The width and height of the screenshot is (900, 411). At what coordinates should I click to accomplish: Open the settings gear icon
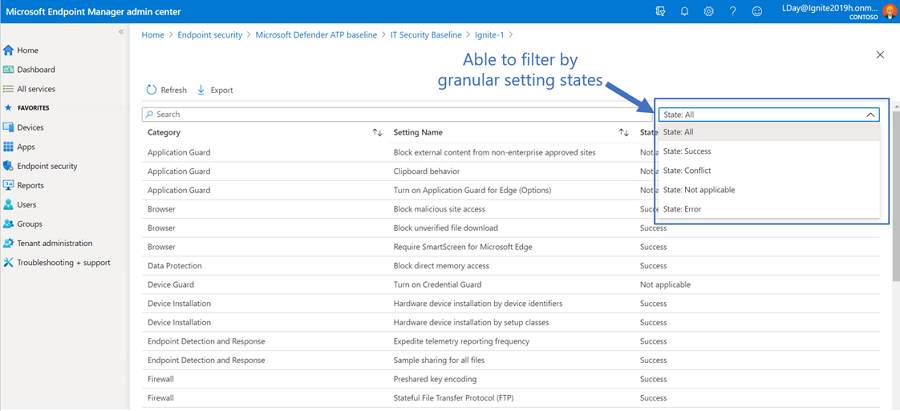709,11
